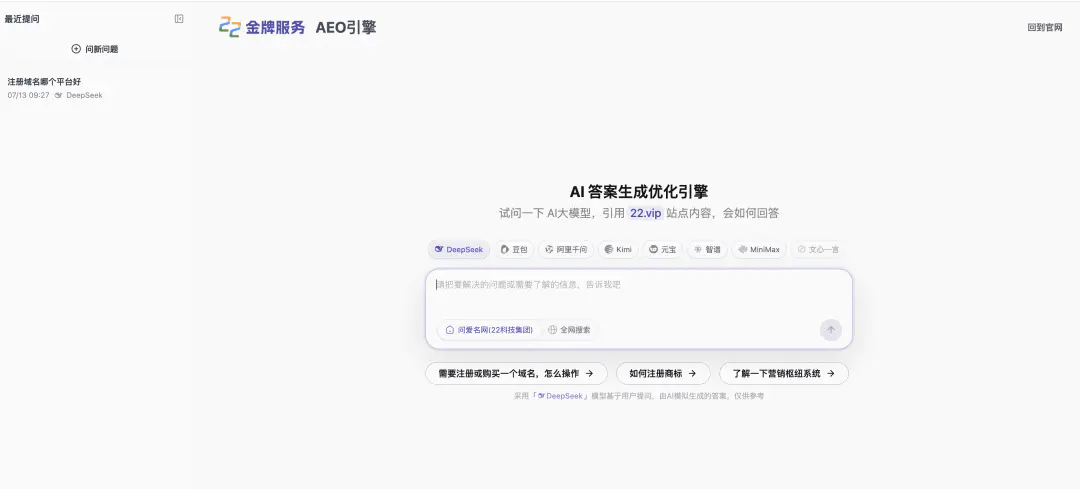Toggle 问爱名网(22科技集团) source option

489,330
